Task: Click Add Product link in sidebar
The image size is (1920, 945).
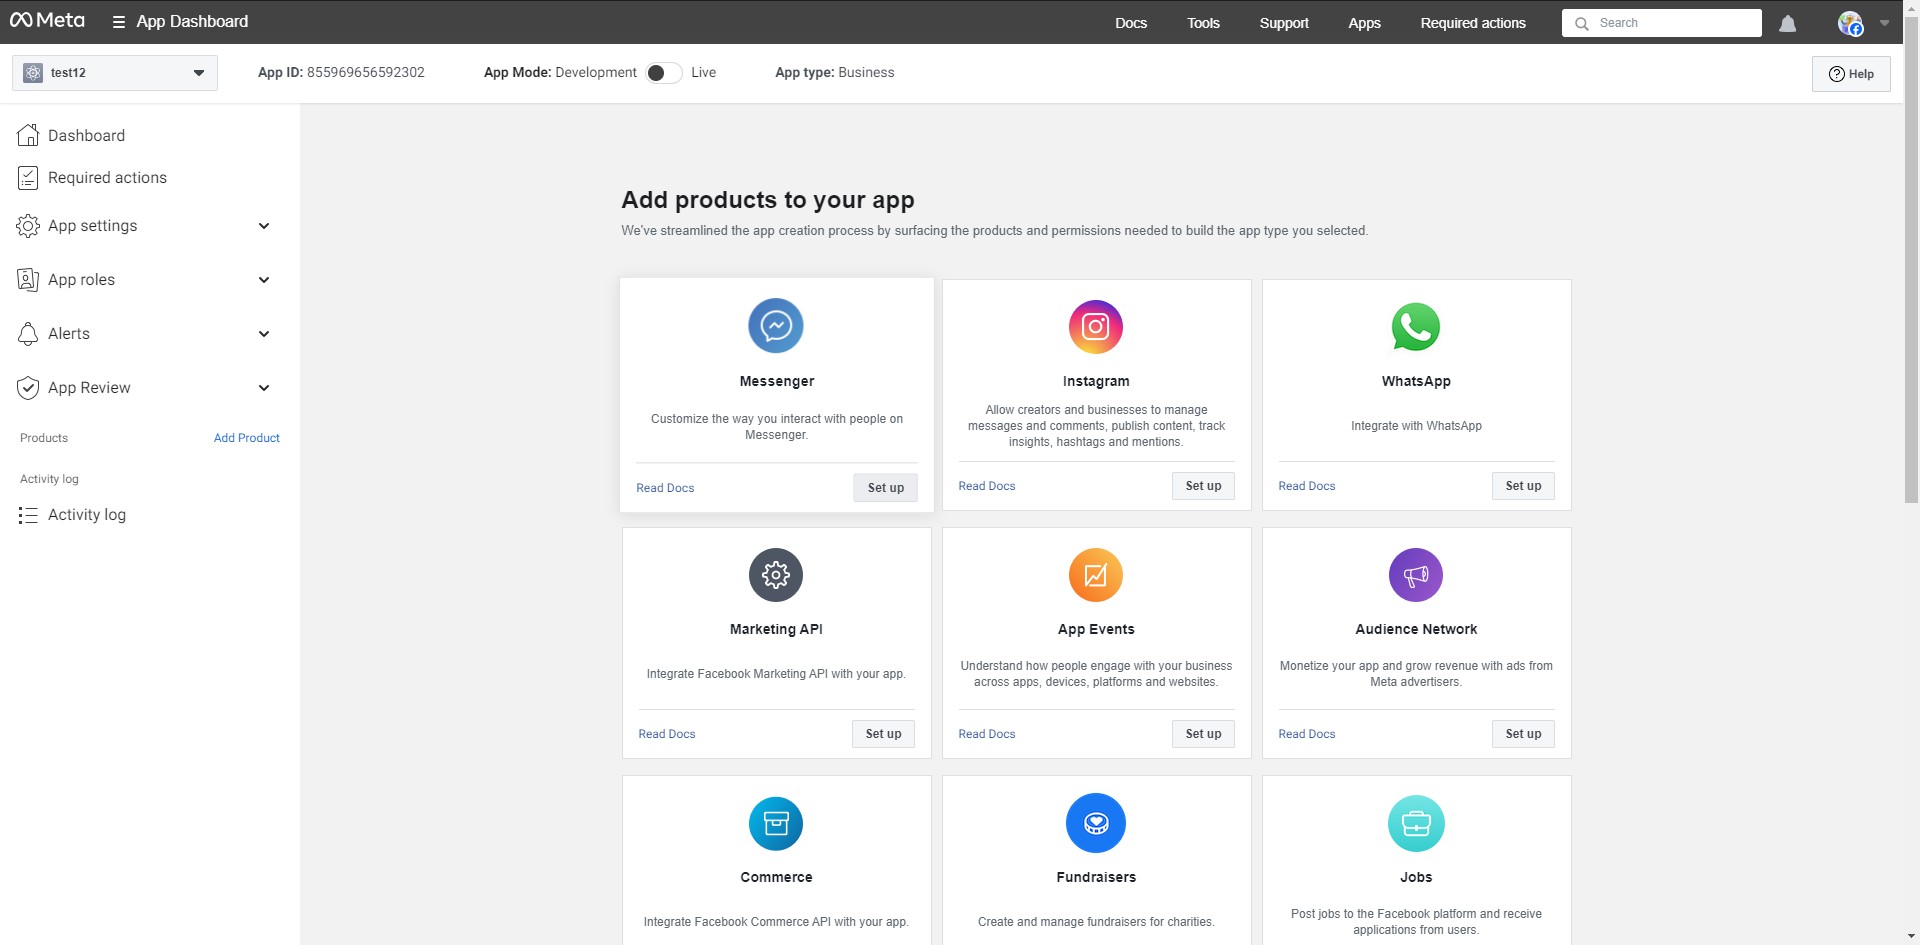Action: pos(247,438)
